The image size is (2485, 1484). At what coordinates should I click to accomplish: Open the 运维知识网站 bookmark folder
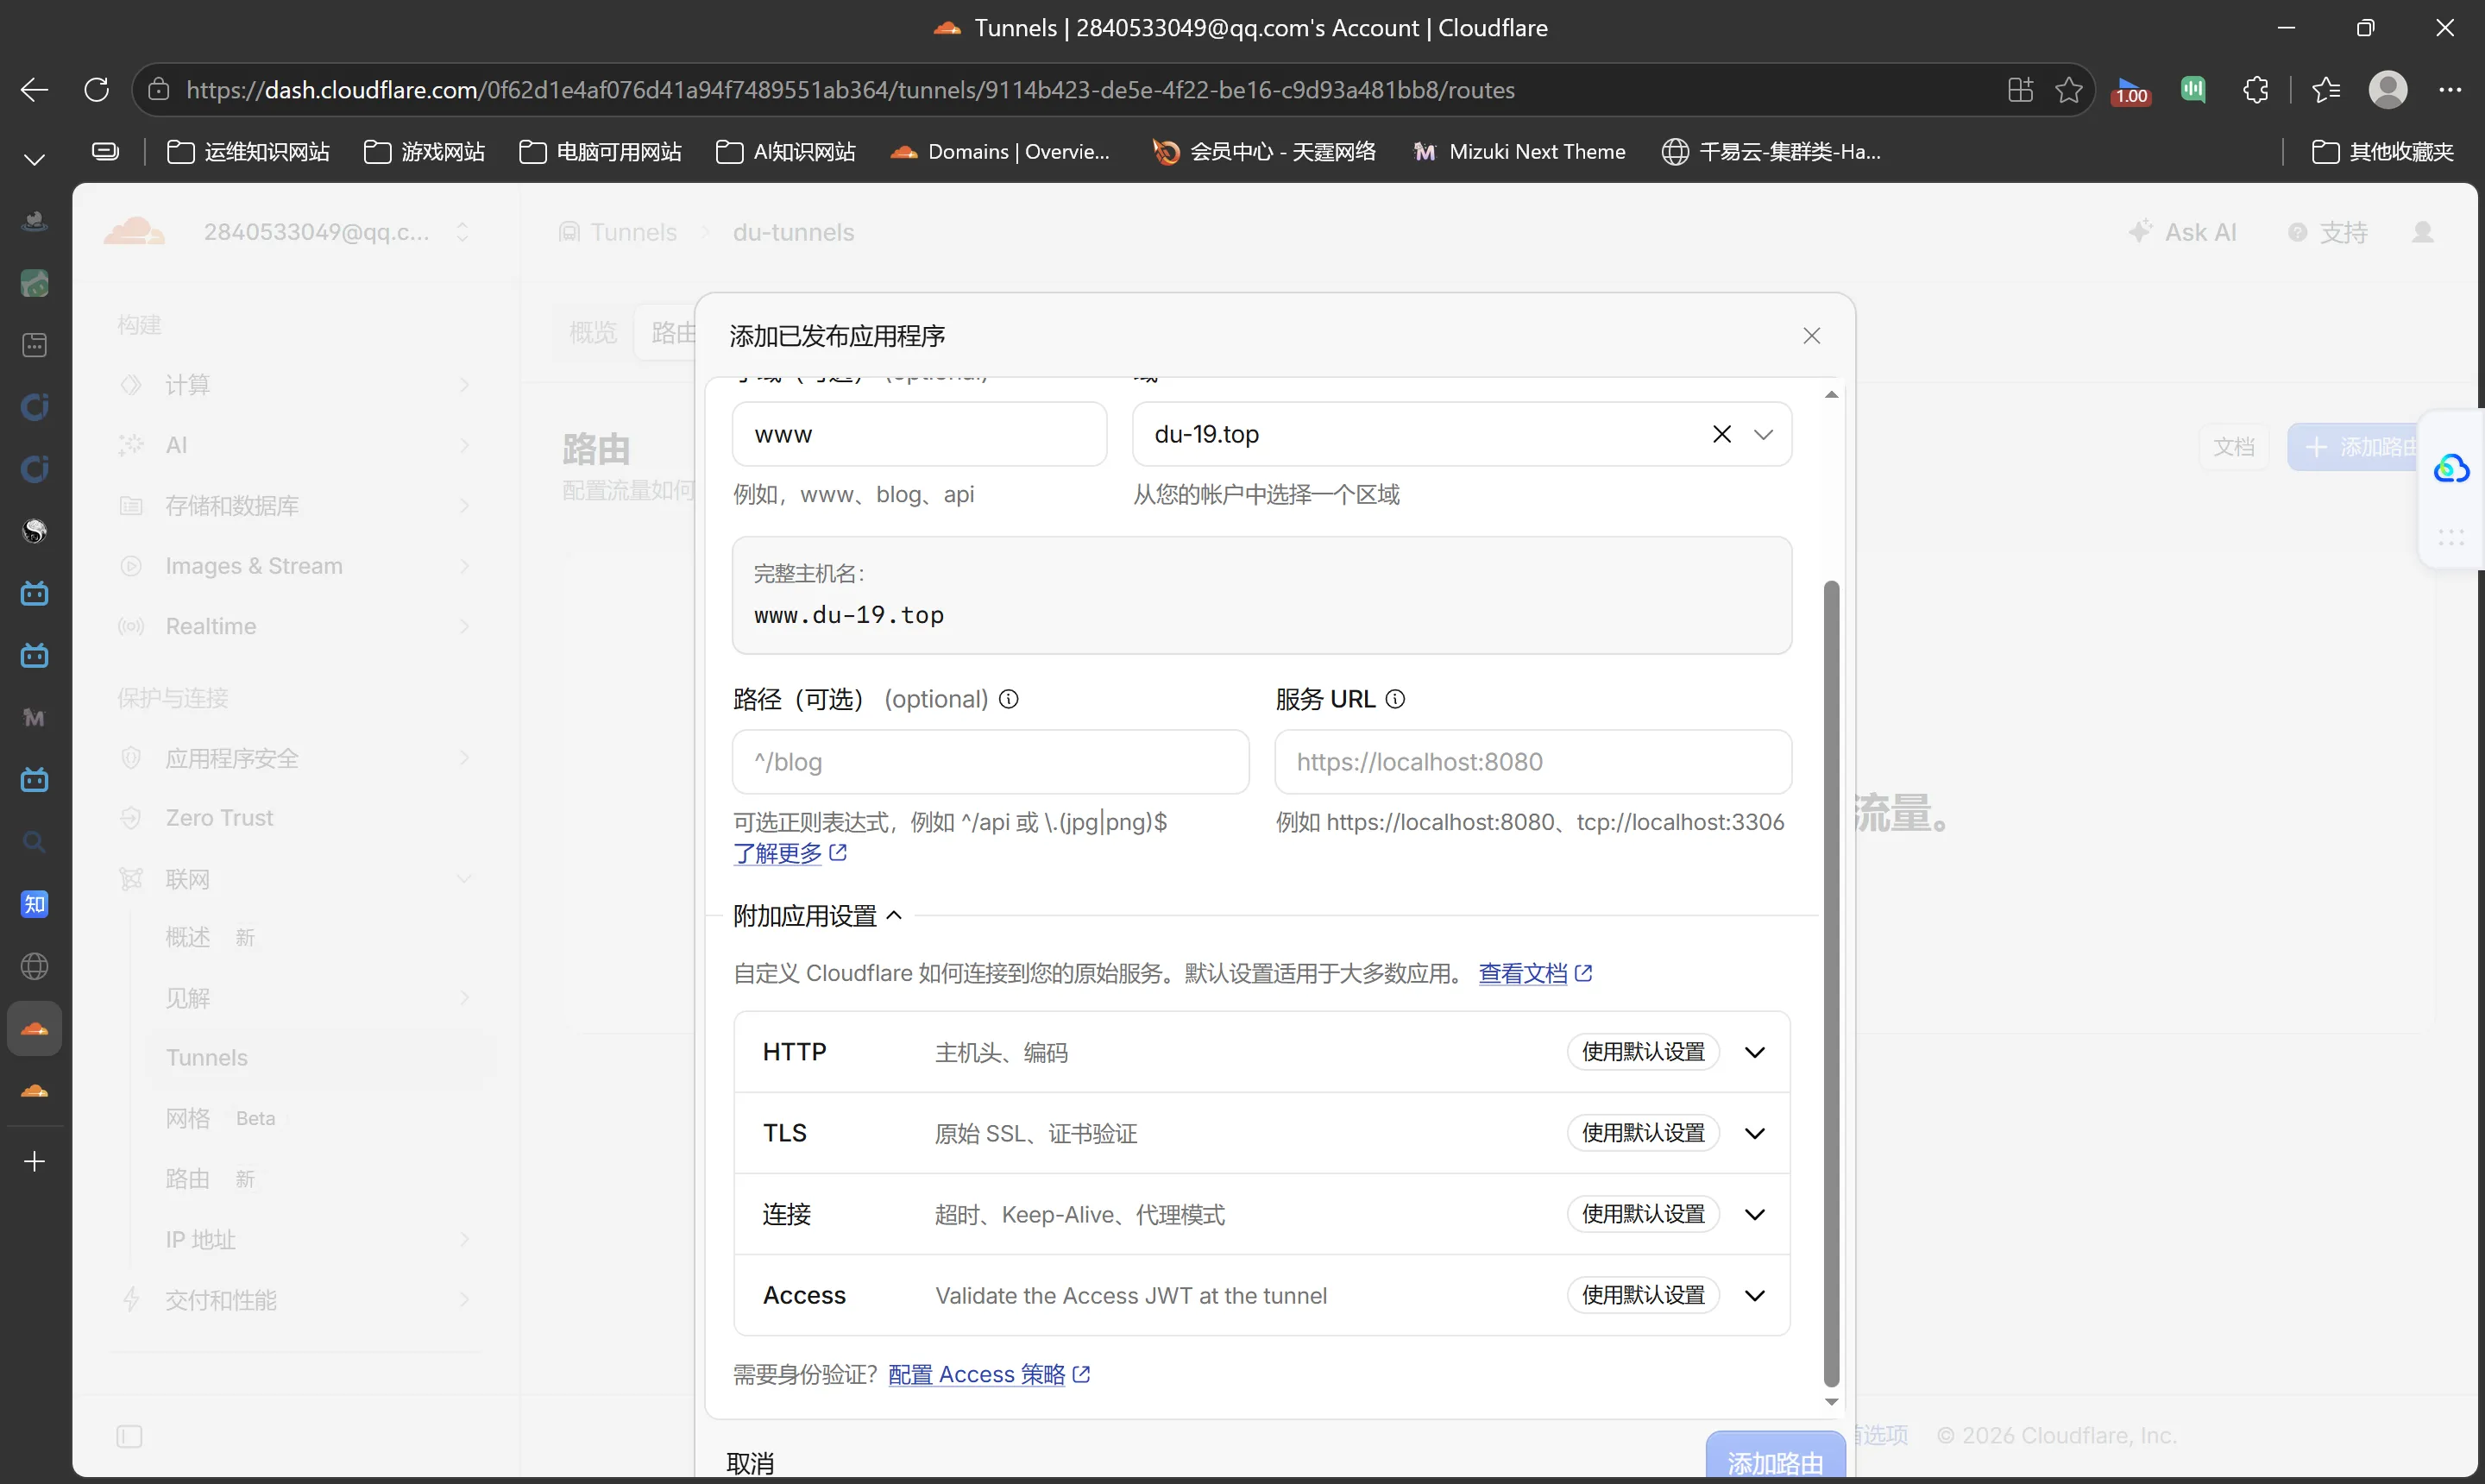pyautogui.click(x=248, y=151)
